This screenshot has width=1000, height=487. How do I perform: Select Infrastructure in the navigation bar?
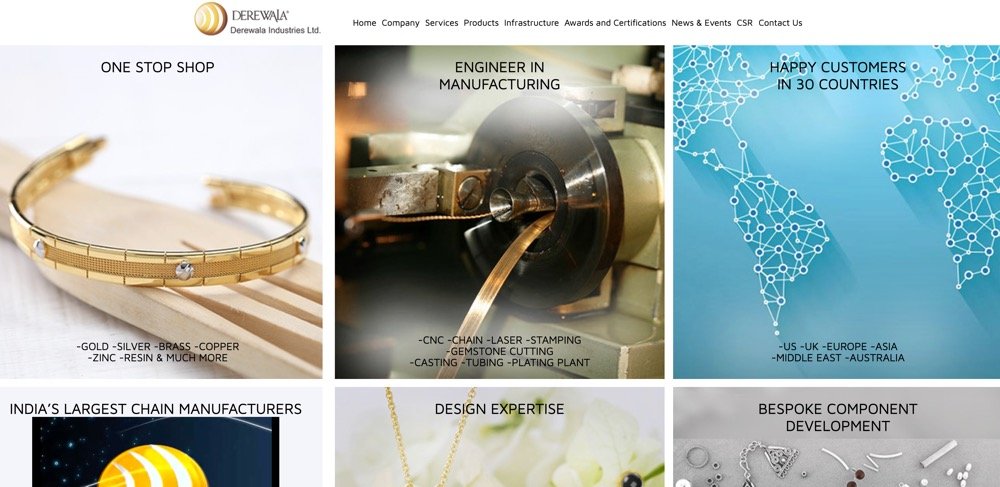tap(531, 23)
